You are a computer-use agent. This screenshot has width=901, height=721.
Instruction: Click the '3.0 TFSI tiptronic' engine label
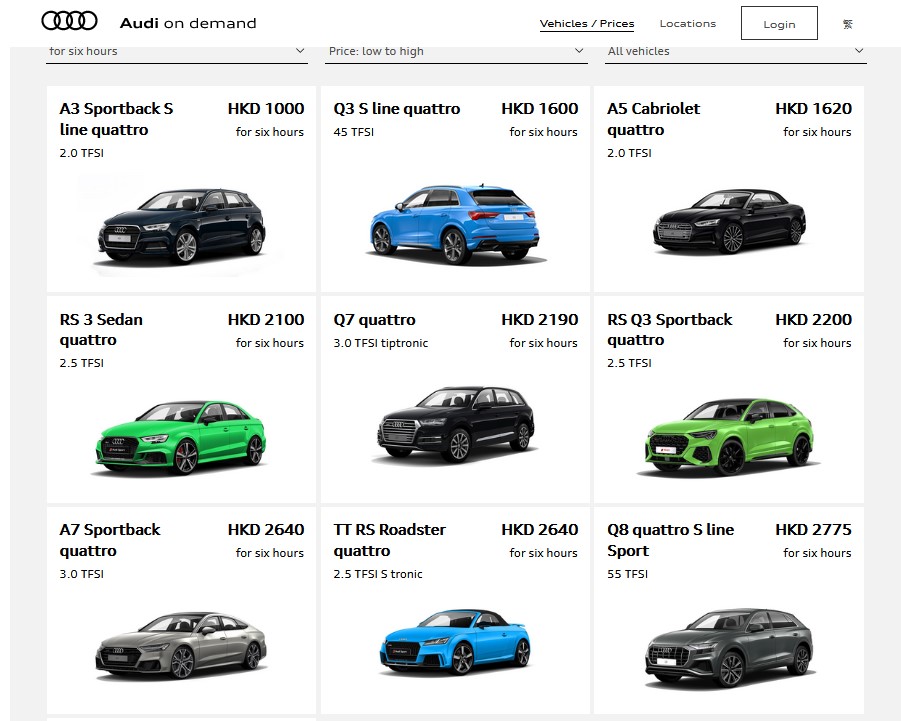[380, 343]
